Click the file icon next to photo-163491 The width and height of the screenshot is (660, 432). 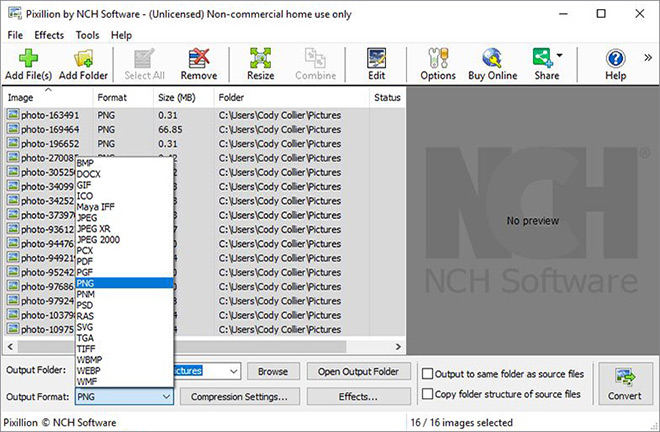tap(13, 115)
